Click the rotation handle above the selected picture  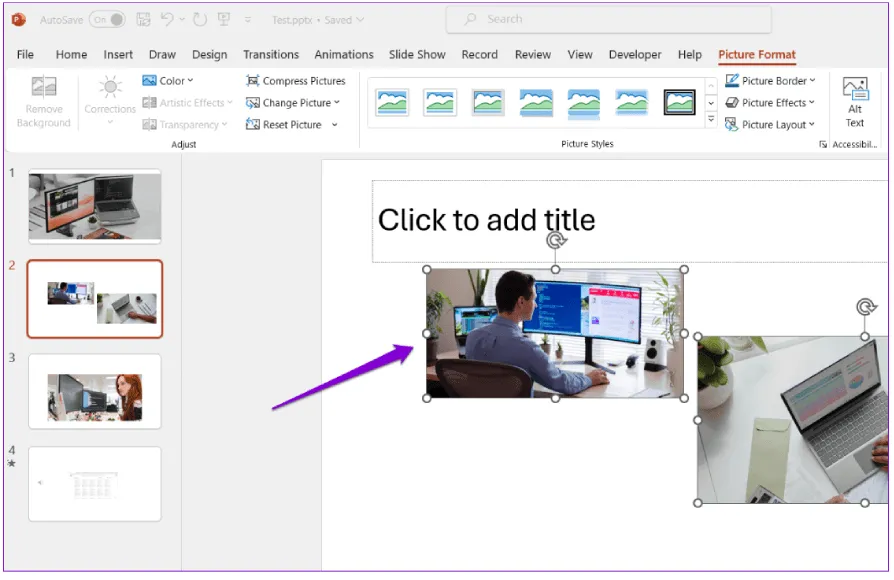(x=556, y=241)
